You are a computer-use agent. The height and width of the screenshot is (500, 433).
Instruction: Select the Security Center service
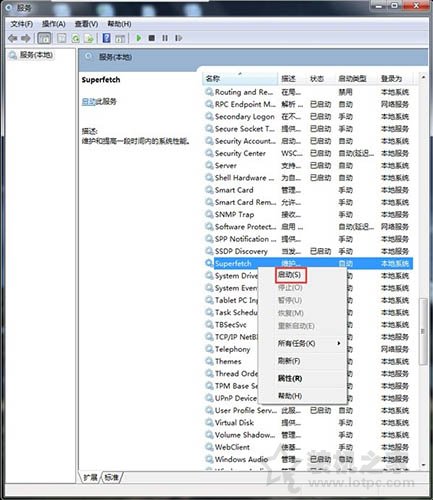pos(308,153)
